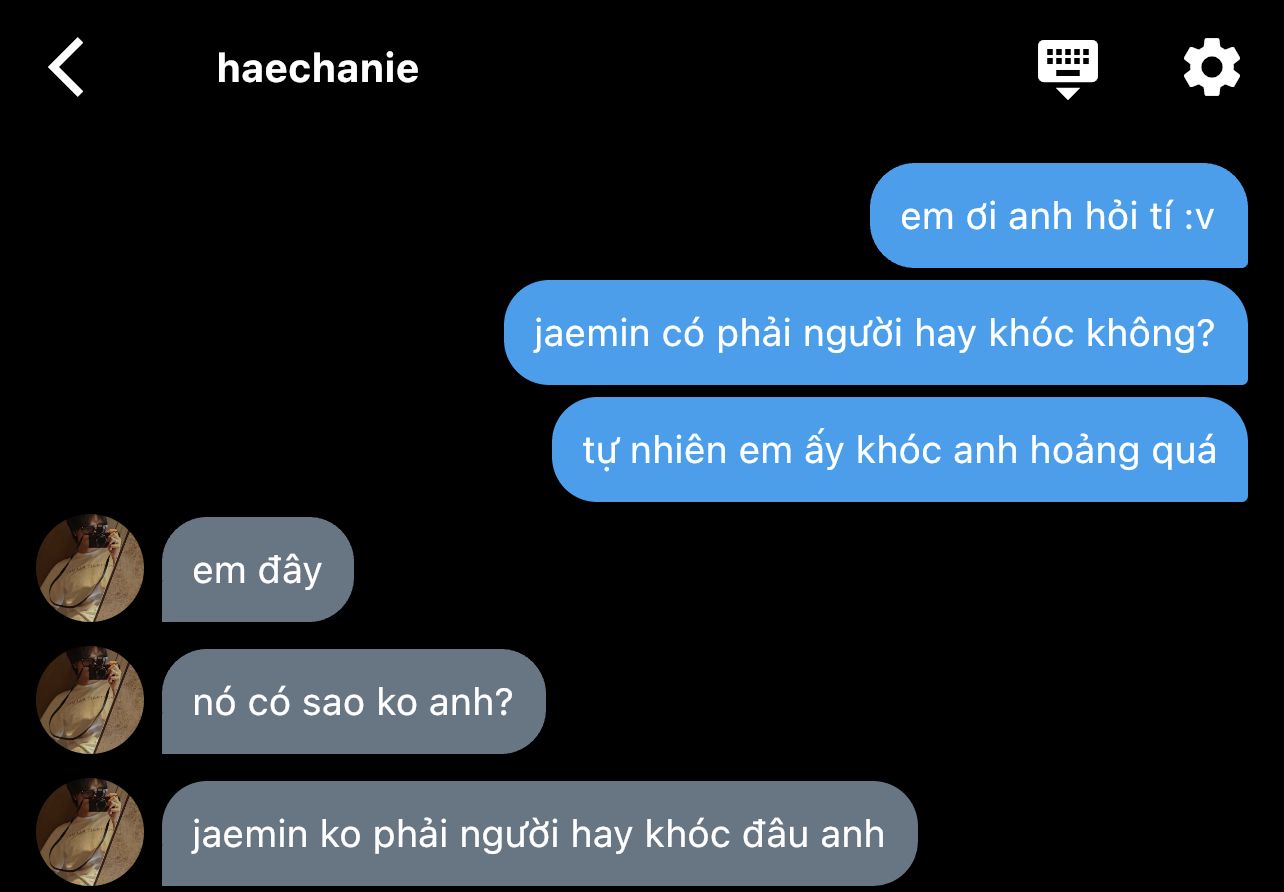
Task: Go back using the left arrow icon
Action: (66, 68)
